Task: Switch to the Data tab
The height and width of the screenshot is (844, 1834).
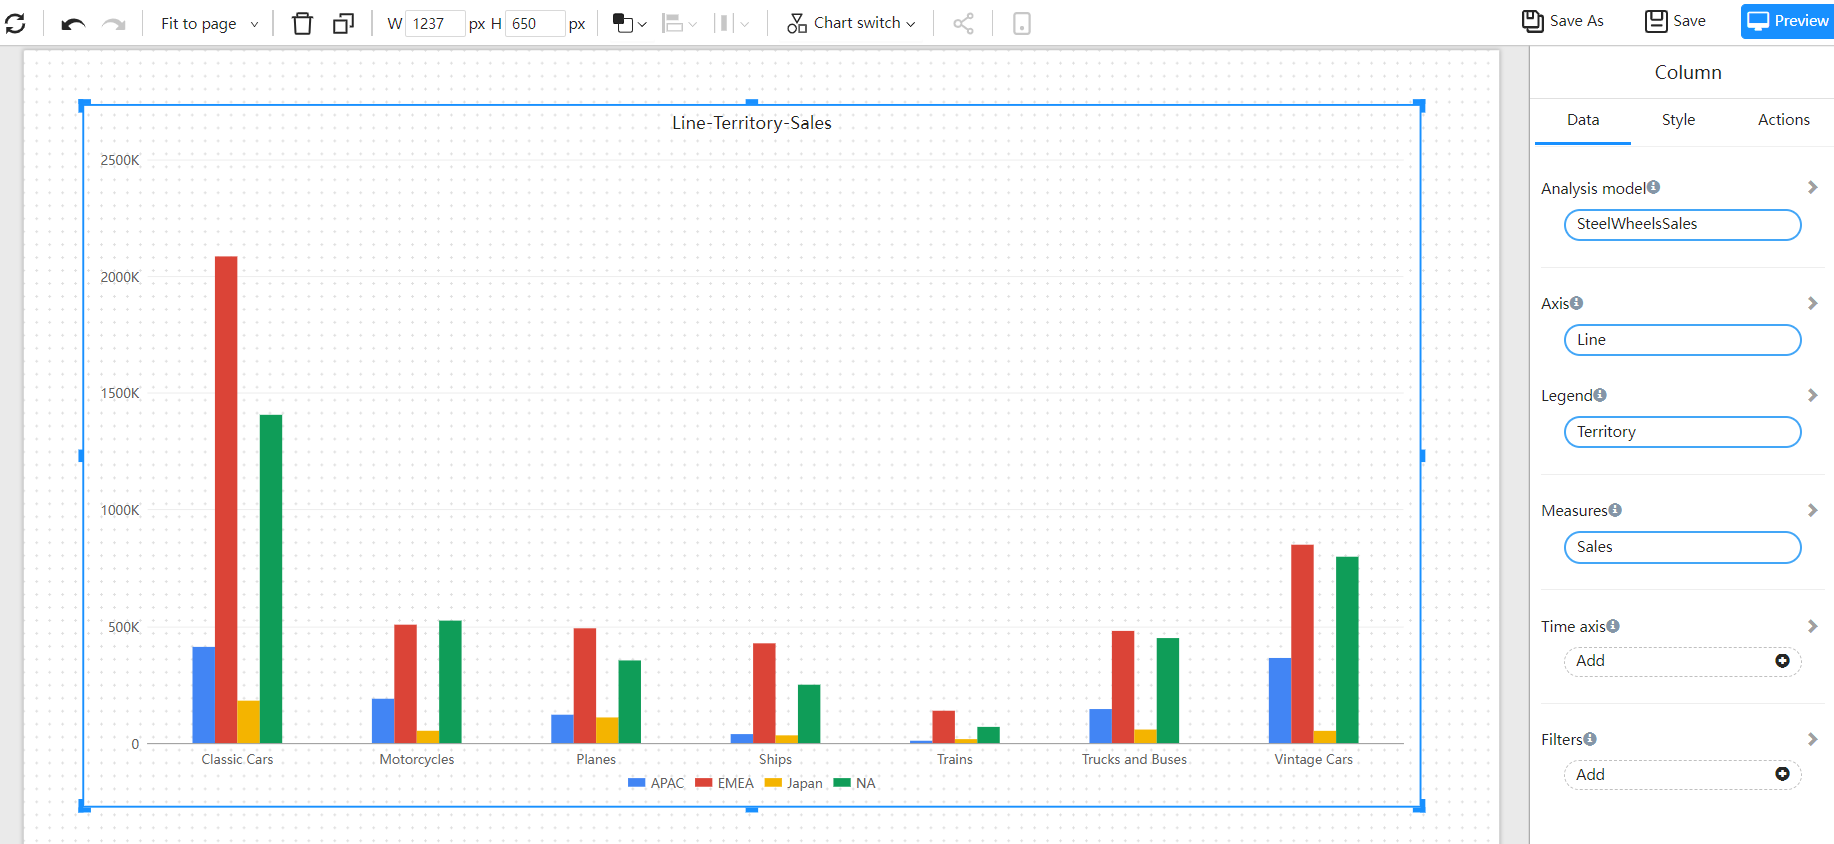Action: point(1583,120)
